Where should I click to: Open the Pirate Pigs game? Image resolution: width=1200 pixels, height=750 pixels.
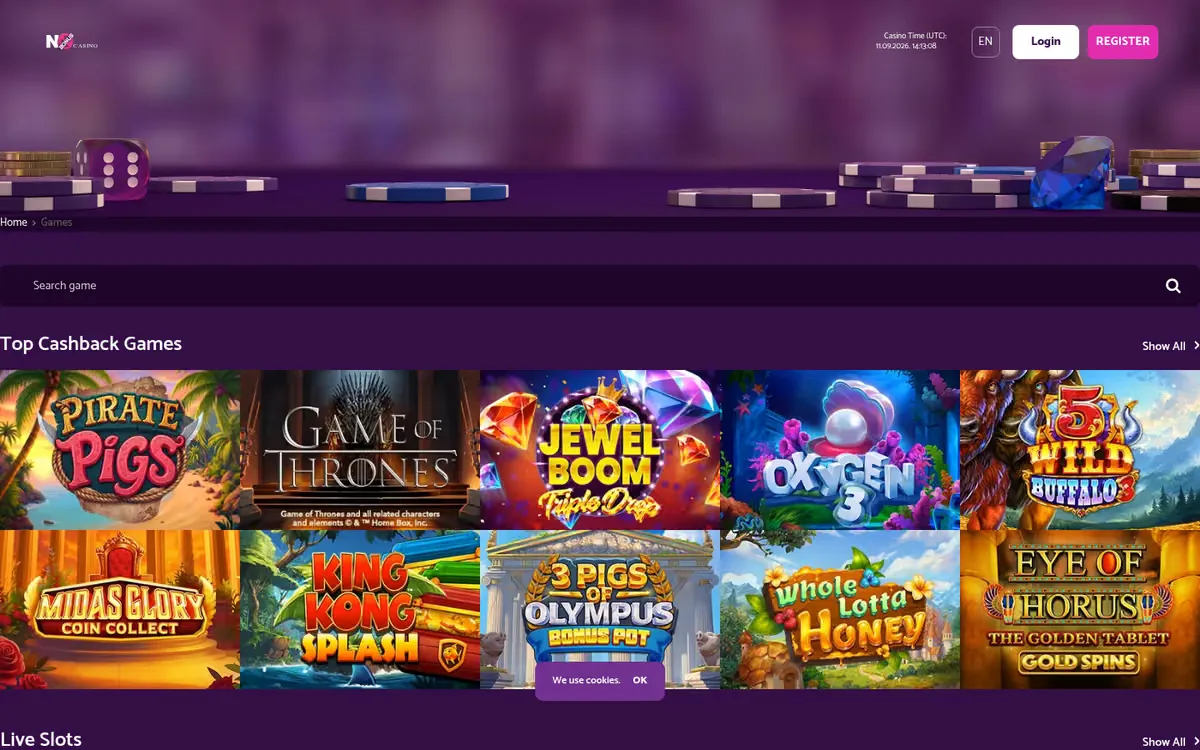coord(120,450)
